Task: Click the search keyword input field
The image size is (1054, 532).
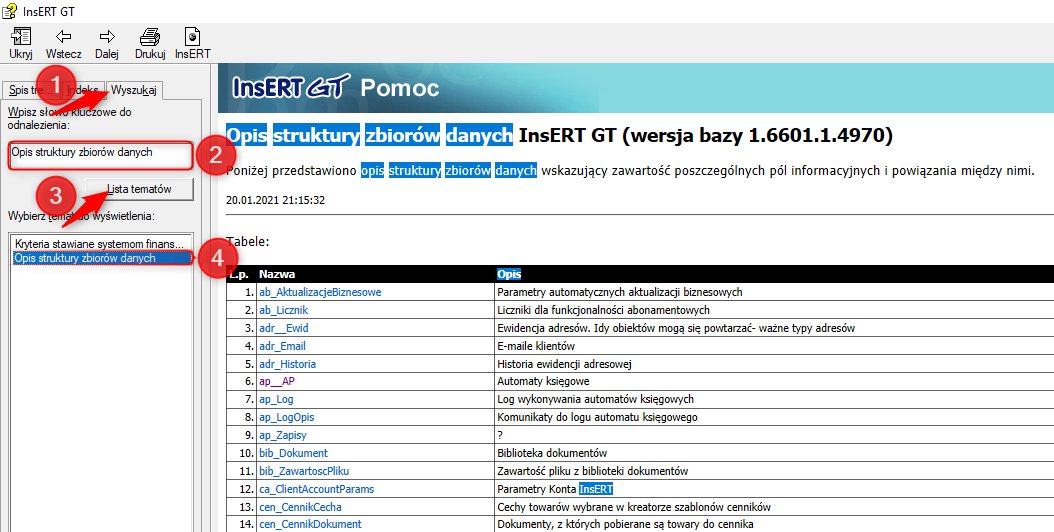Action: 100,156
